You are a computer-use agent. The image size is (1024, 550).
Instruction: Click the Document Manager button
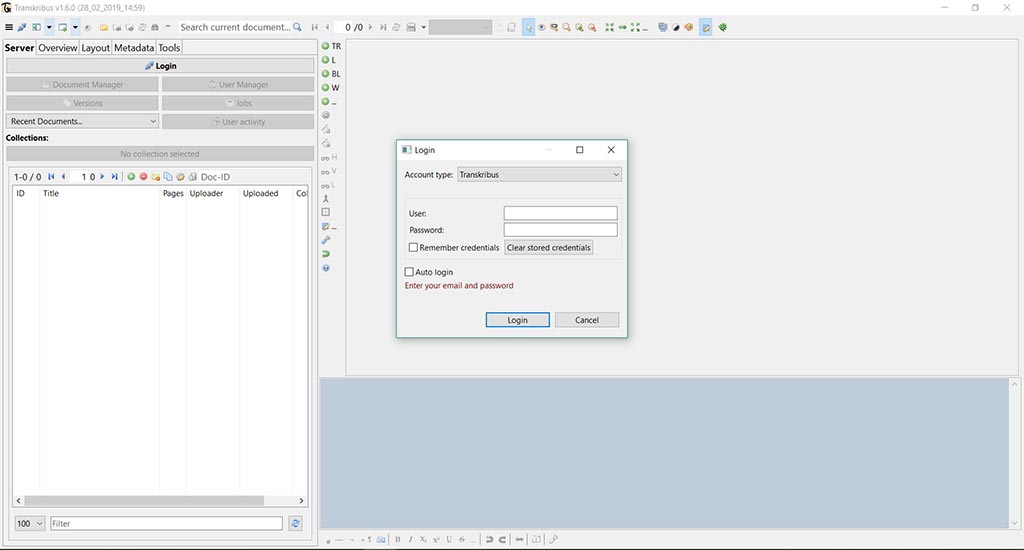coord(82,85)
